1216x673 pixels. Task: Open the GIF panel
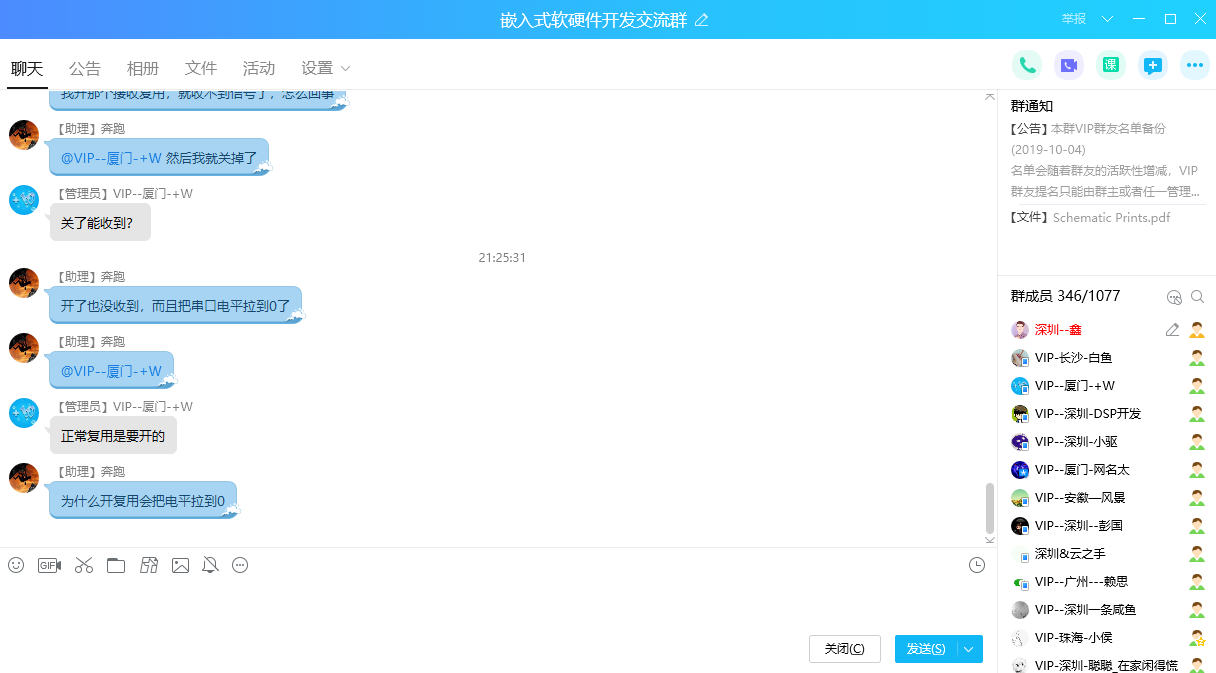click(x=49, y=565)
